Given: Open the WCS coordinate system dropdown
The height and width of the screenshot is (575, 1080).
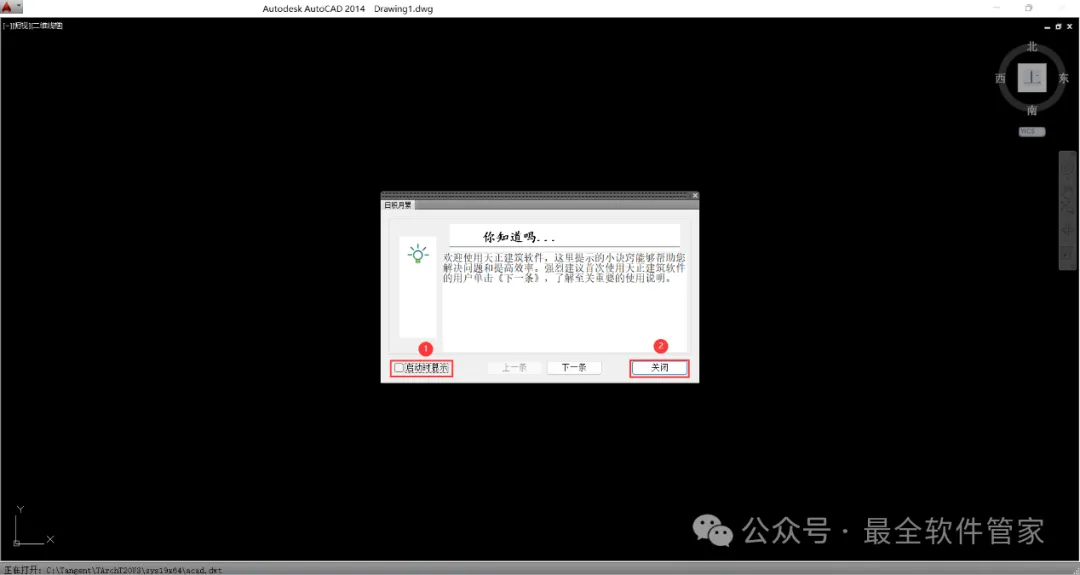Looking at the screenshot, I should (1032, 132).
